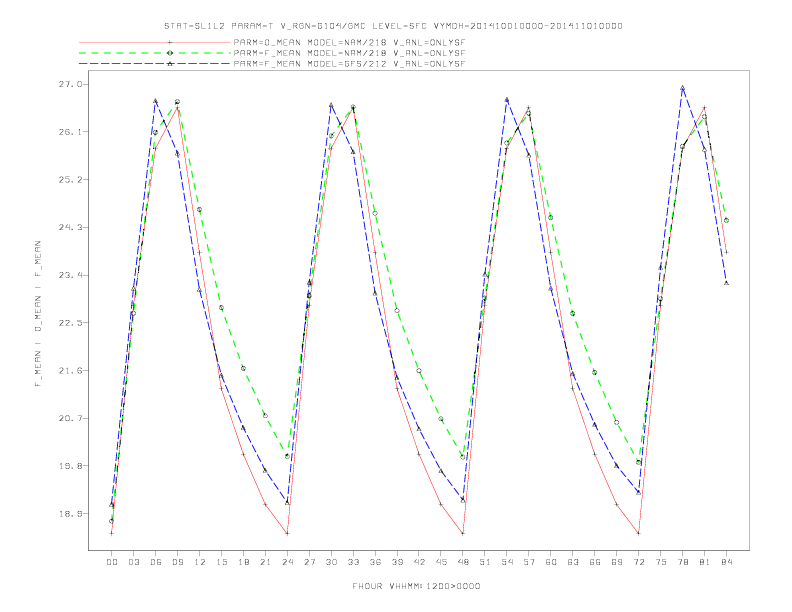The image size is (792, 612).
Task: Click the y-axis tick label 22.5
Action: click(71, 323)
